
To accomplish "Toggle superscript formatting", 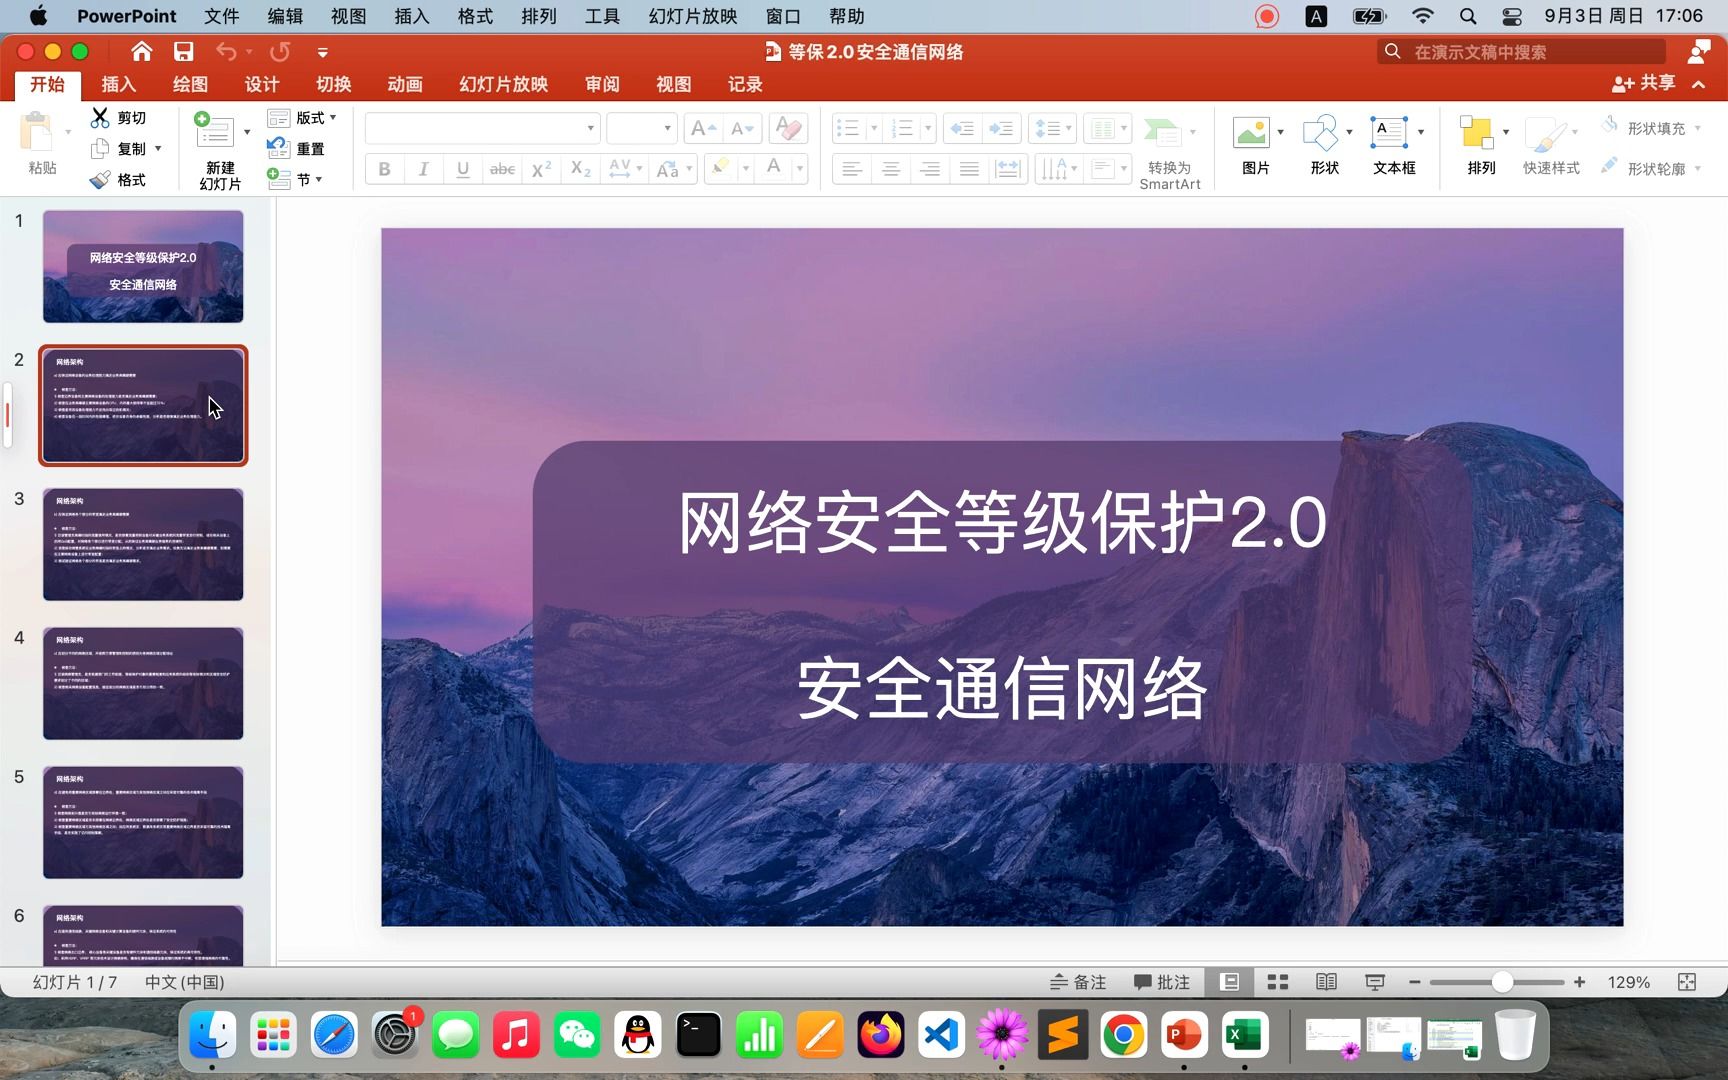I will coord(541,169).
